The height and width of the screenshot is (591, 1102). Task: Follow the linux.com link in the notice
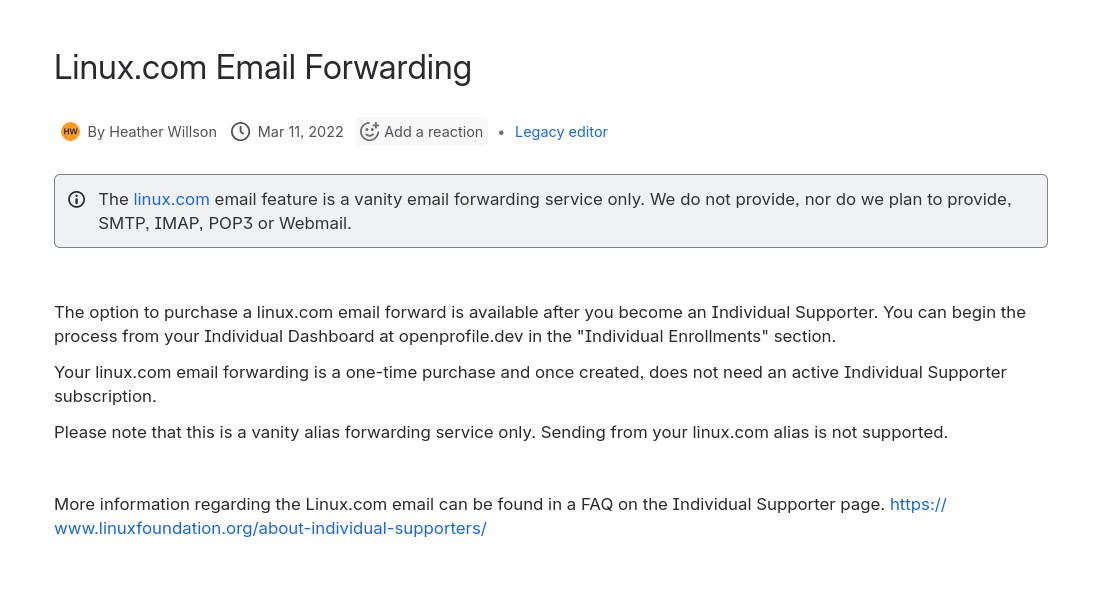(171, 199)
